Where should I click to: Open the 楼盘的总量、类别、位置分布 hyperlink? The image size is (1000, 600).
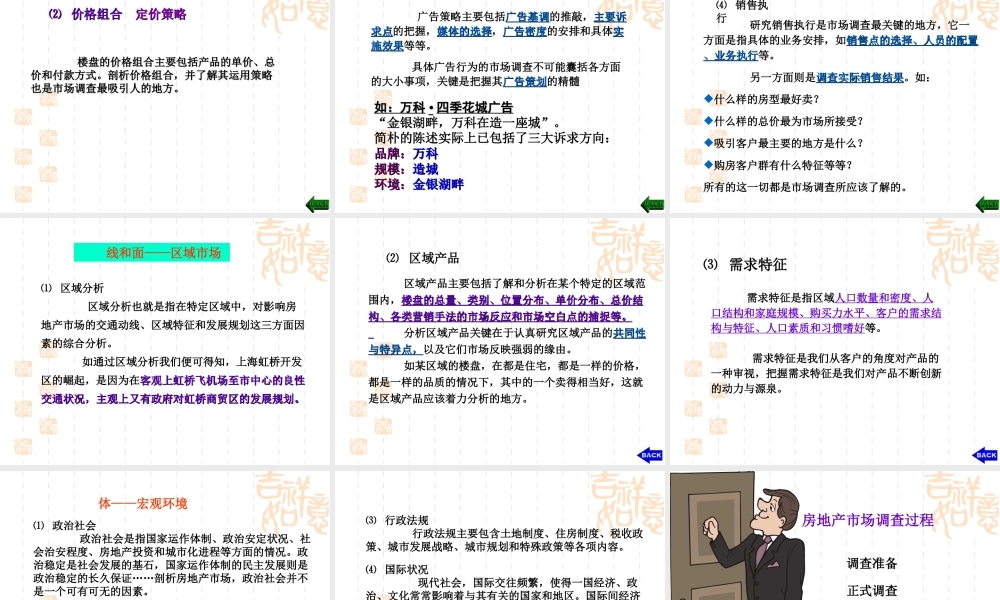tap(476, 300)
